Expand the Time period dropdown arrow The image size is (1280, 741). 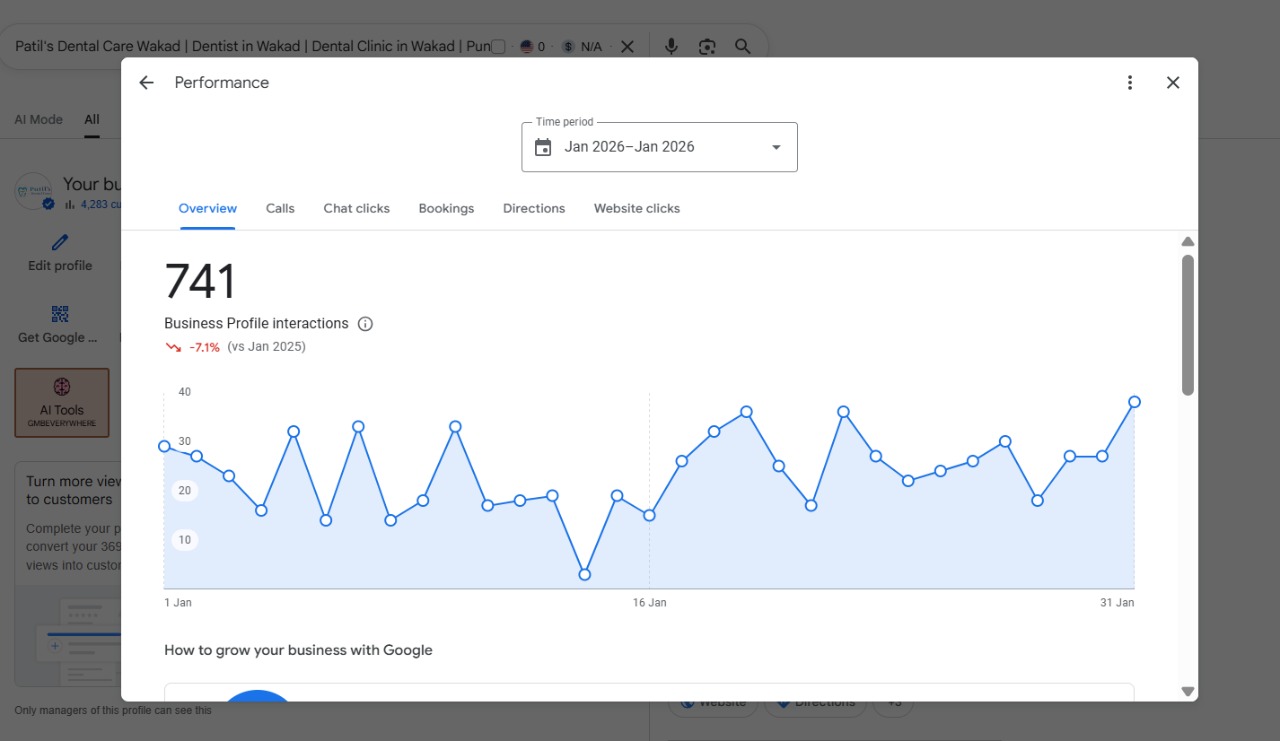(776, 147)
